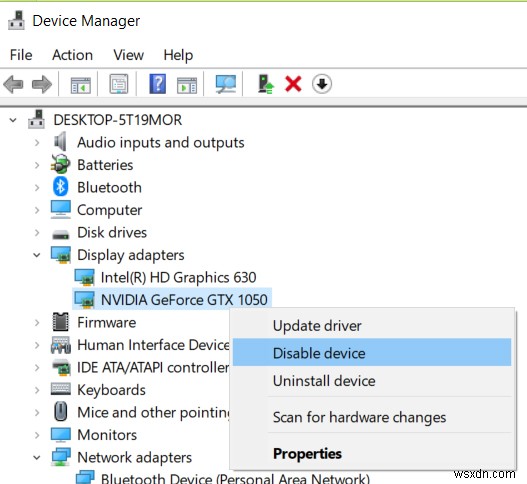Click the blue Help question mark icon
Viewport: 527px width, 484px height.
click(x=157, y=84)
